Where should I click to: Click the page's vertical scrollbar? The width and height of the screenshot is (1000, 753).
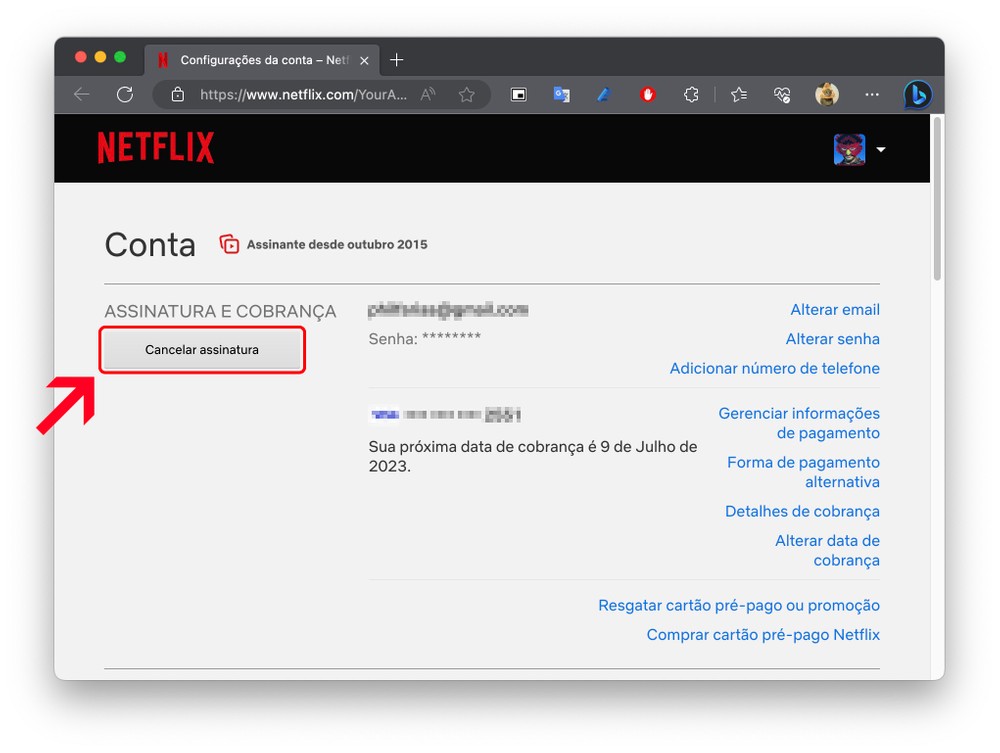point(937,200)
